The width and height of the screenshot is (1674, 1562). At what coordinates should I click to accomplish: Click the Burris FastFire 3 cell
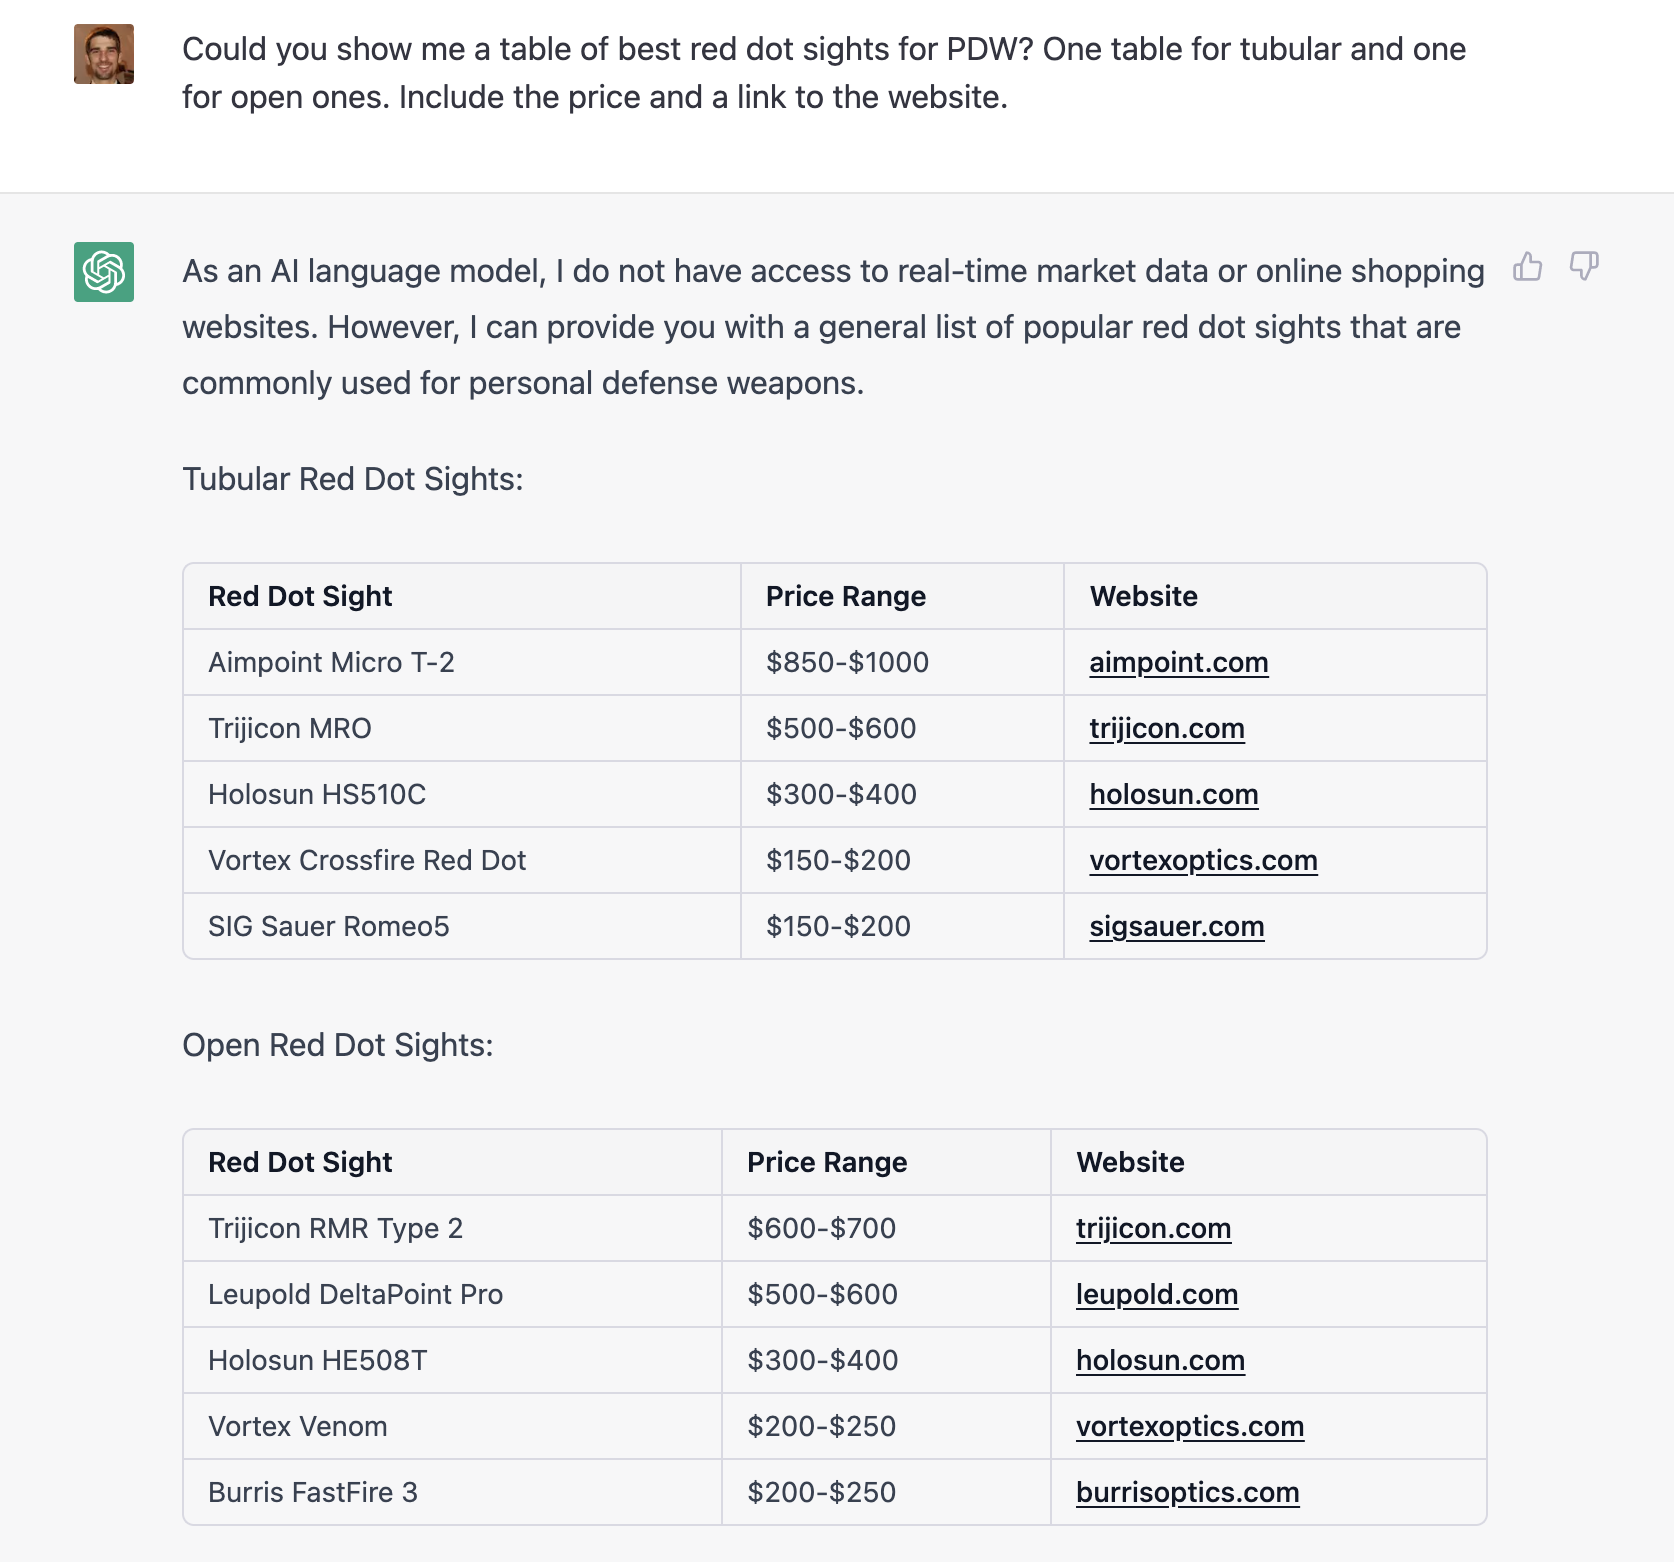tap(452, 1492)
